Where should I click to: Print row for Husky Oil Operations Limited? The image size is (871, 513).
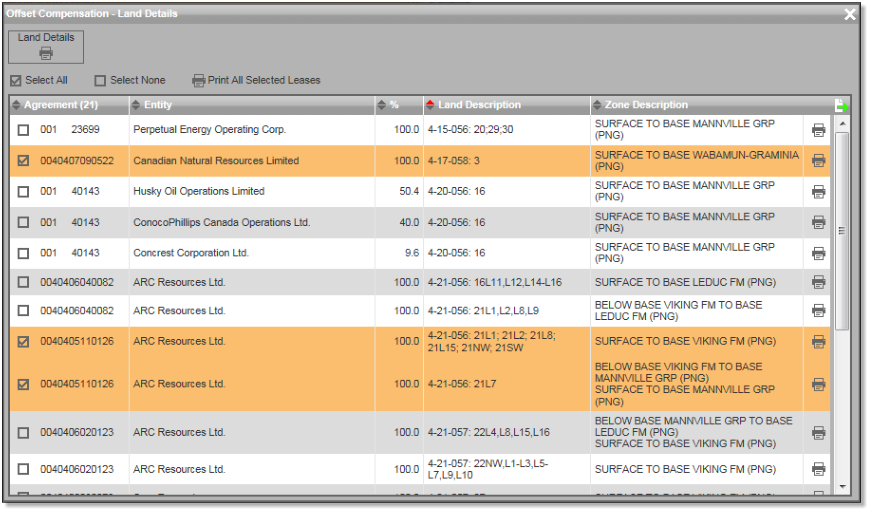pyautogui.click(x=818, y=192)
